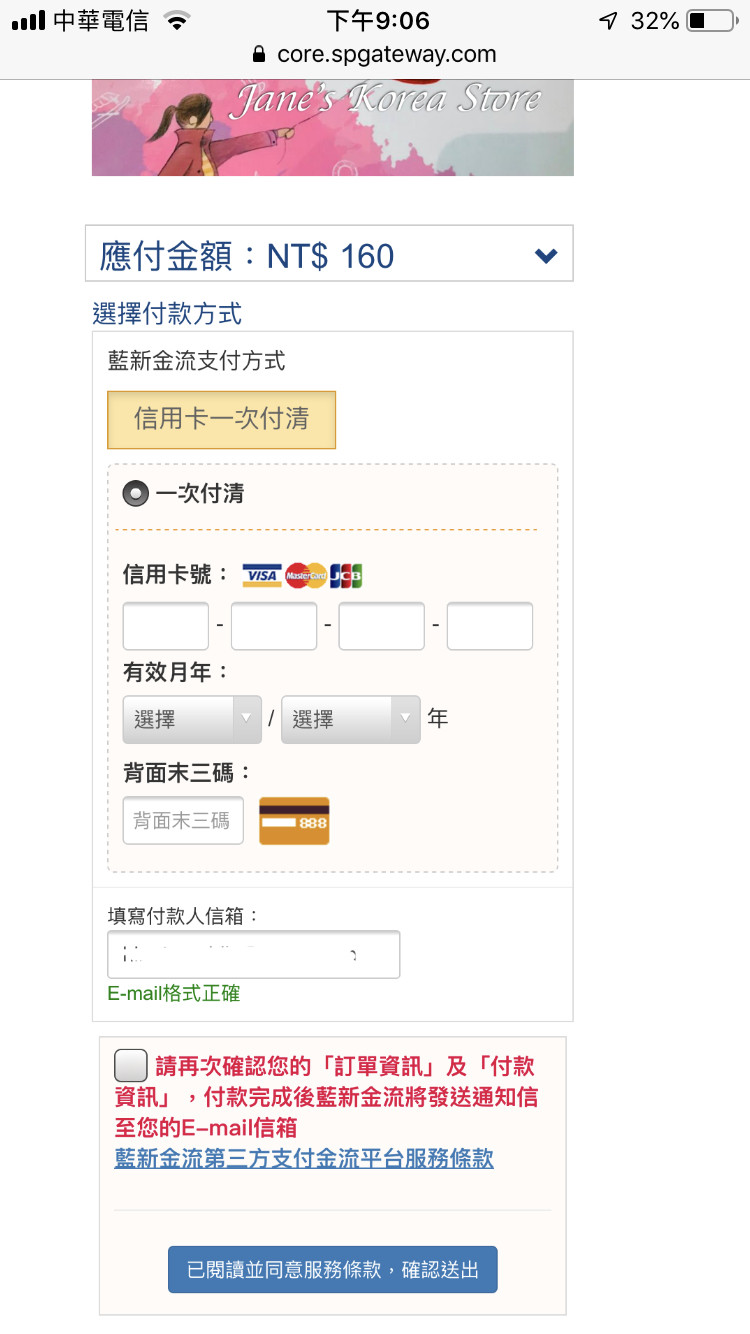This screenshot has width=750, height=1334.
Task: Tap the Jane's Korea Store banner
Action: [333, 128]
